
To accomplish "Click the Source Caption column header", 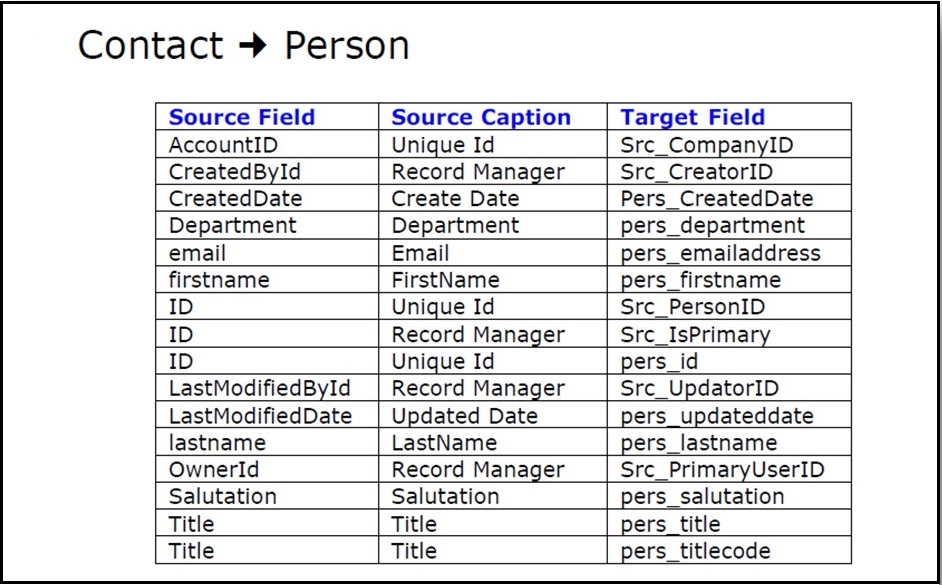I will click(493, 117).
